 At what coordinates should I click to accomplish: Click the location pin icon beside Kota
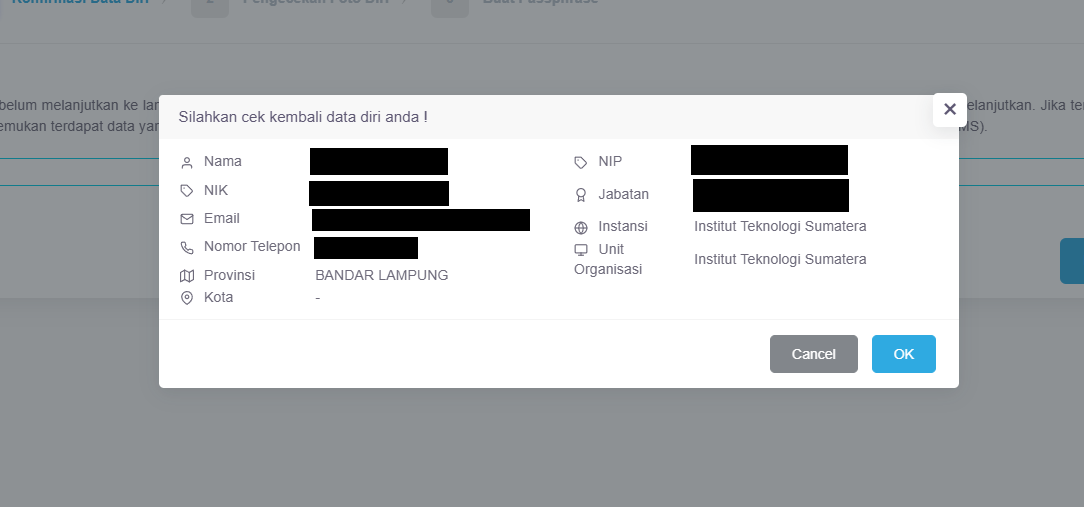coord(187,298)
